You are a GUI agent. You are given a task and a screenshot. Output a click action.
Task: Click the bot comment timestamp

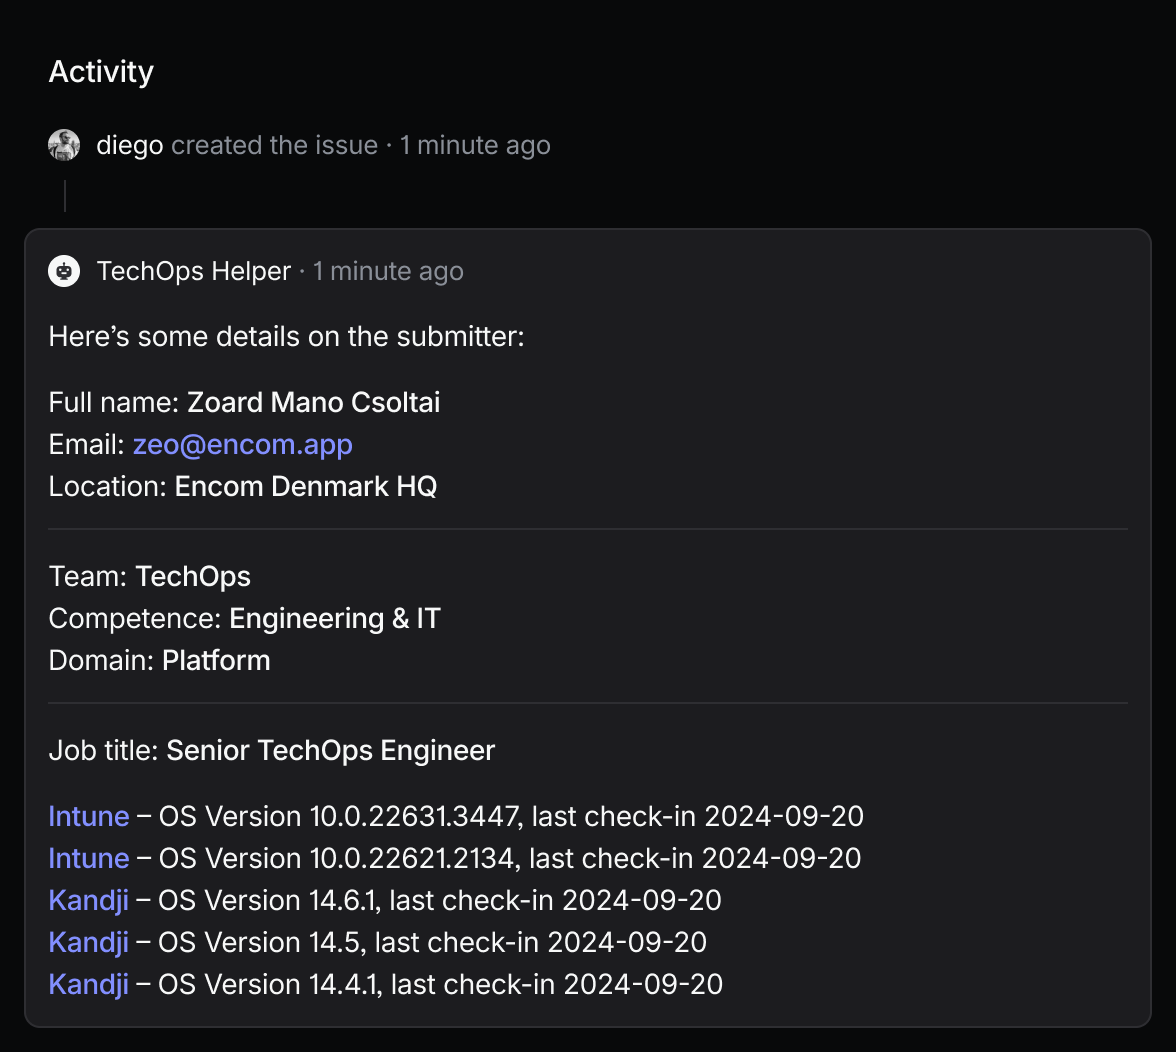click(x=387, y=270)
